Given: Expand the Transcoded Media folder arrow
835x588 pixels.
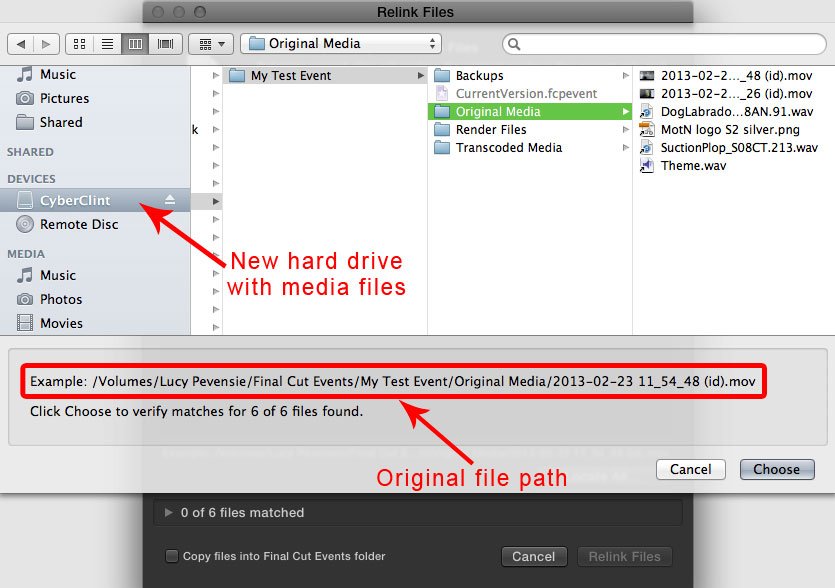Looking at the screenshot, I should point(626,148).
